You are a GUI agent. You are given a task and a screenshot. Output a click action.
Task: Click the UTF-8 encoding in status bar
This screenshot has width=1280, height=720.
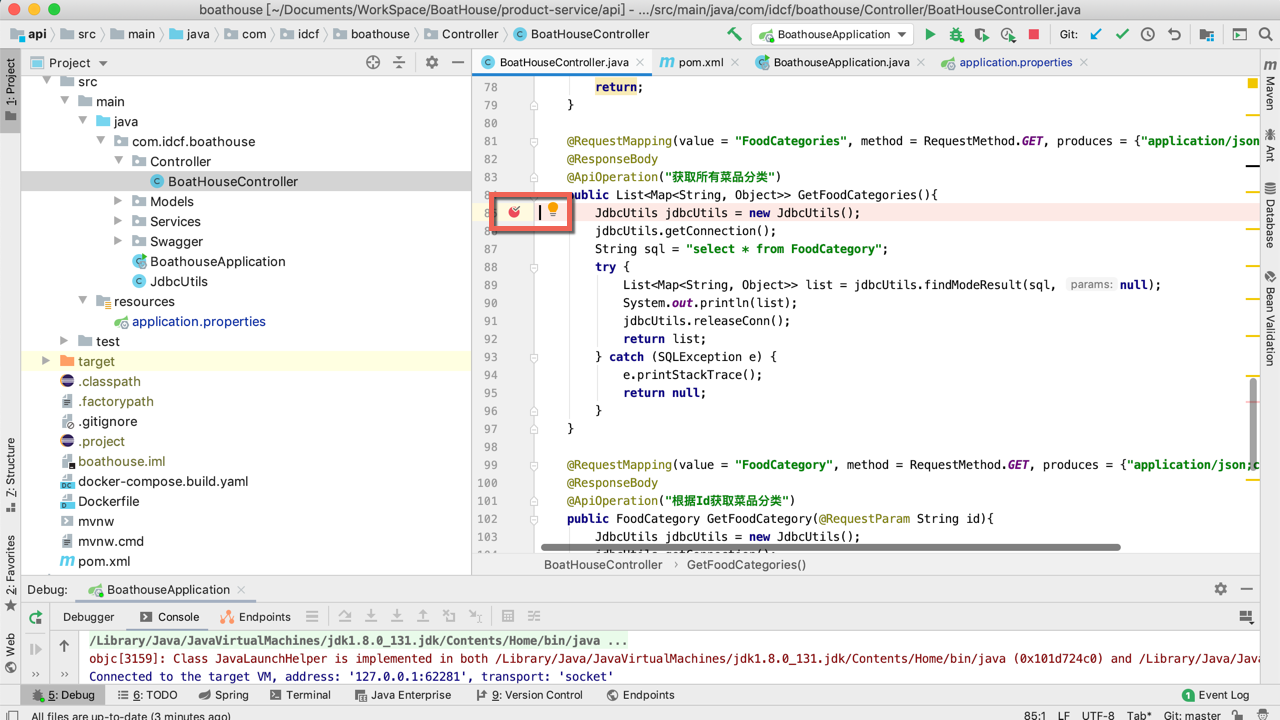click(x=1097, y=715)
